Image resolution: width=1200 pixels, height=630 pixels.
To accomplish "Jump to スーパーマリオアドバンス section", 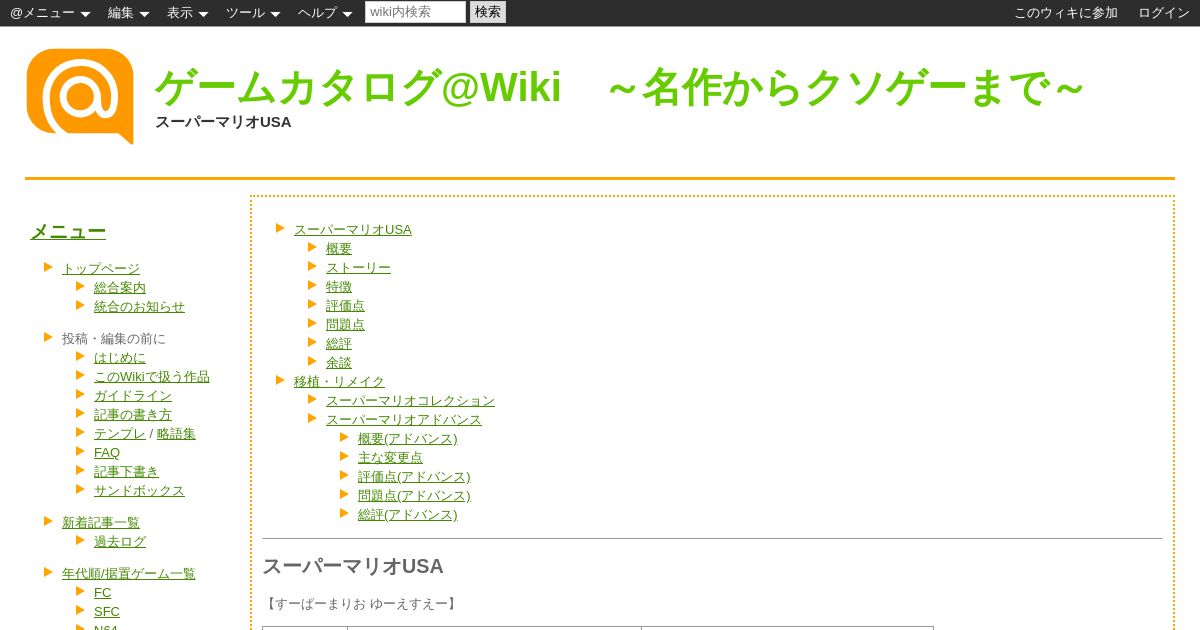I will coord(404,419).
